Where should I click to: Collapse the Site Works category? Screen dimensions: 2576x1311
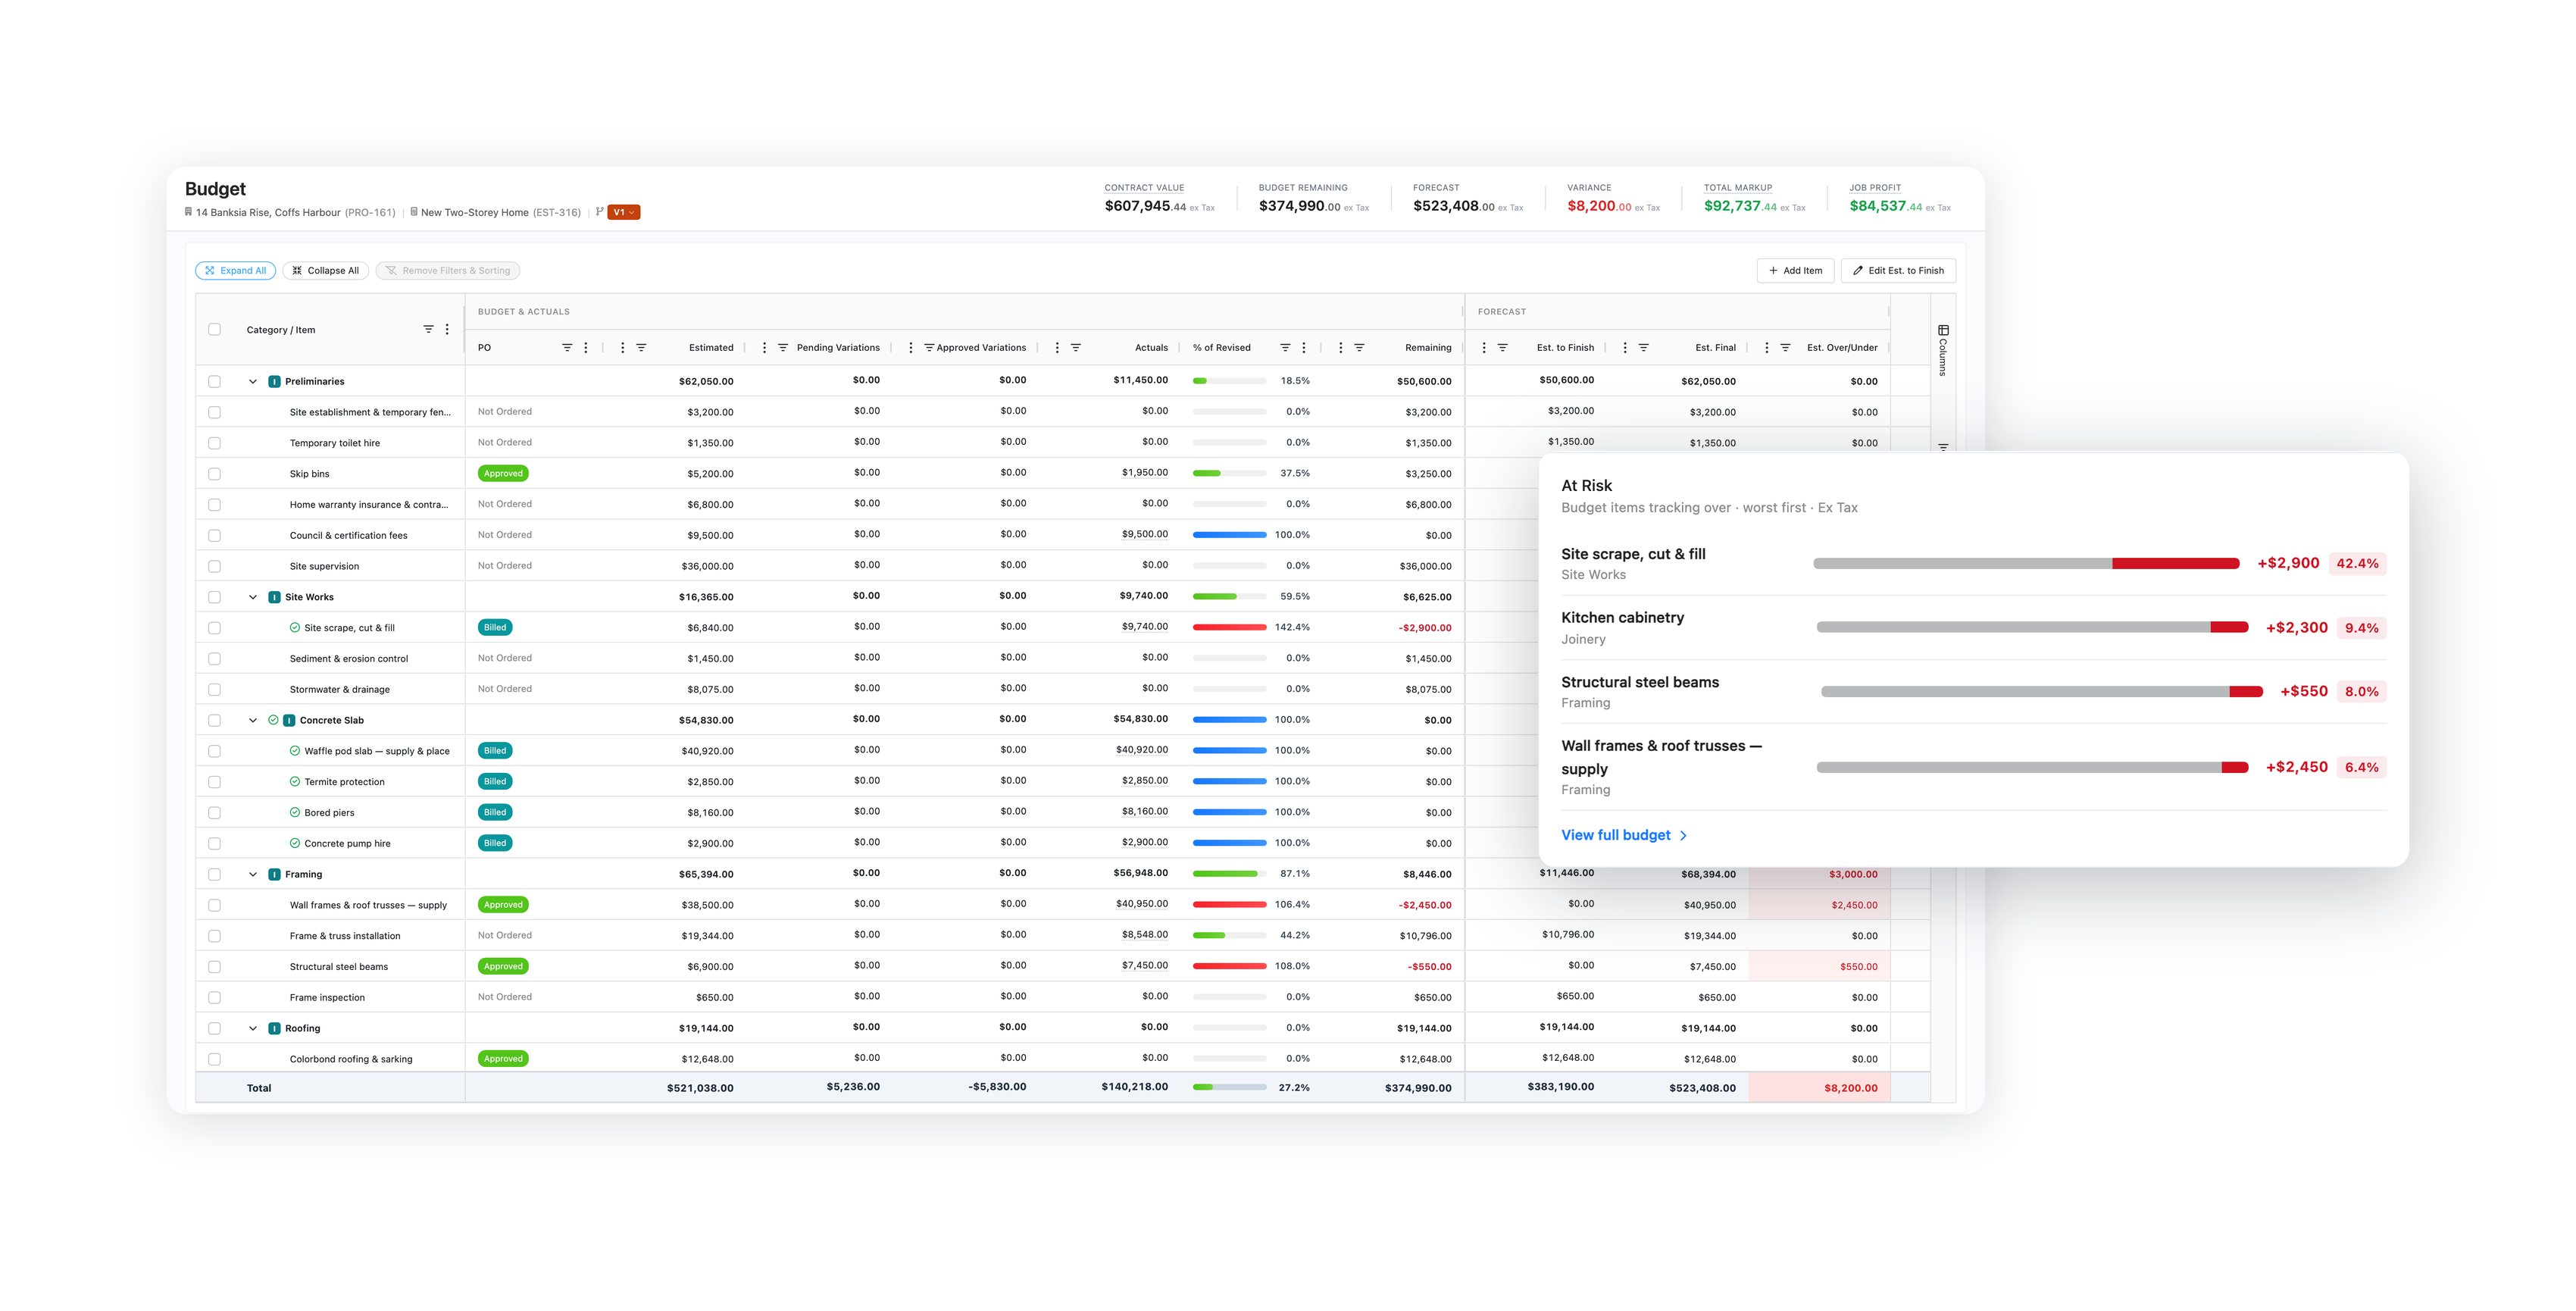click(x=253, y=597)
